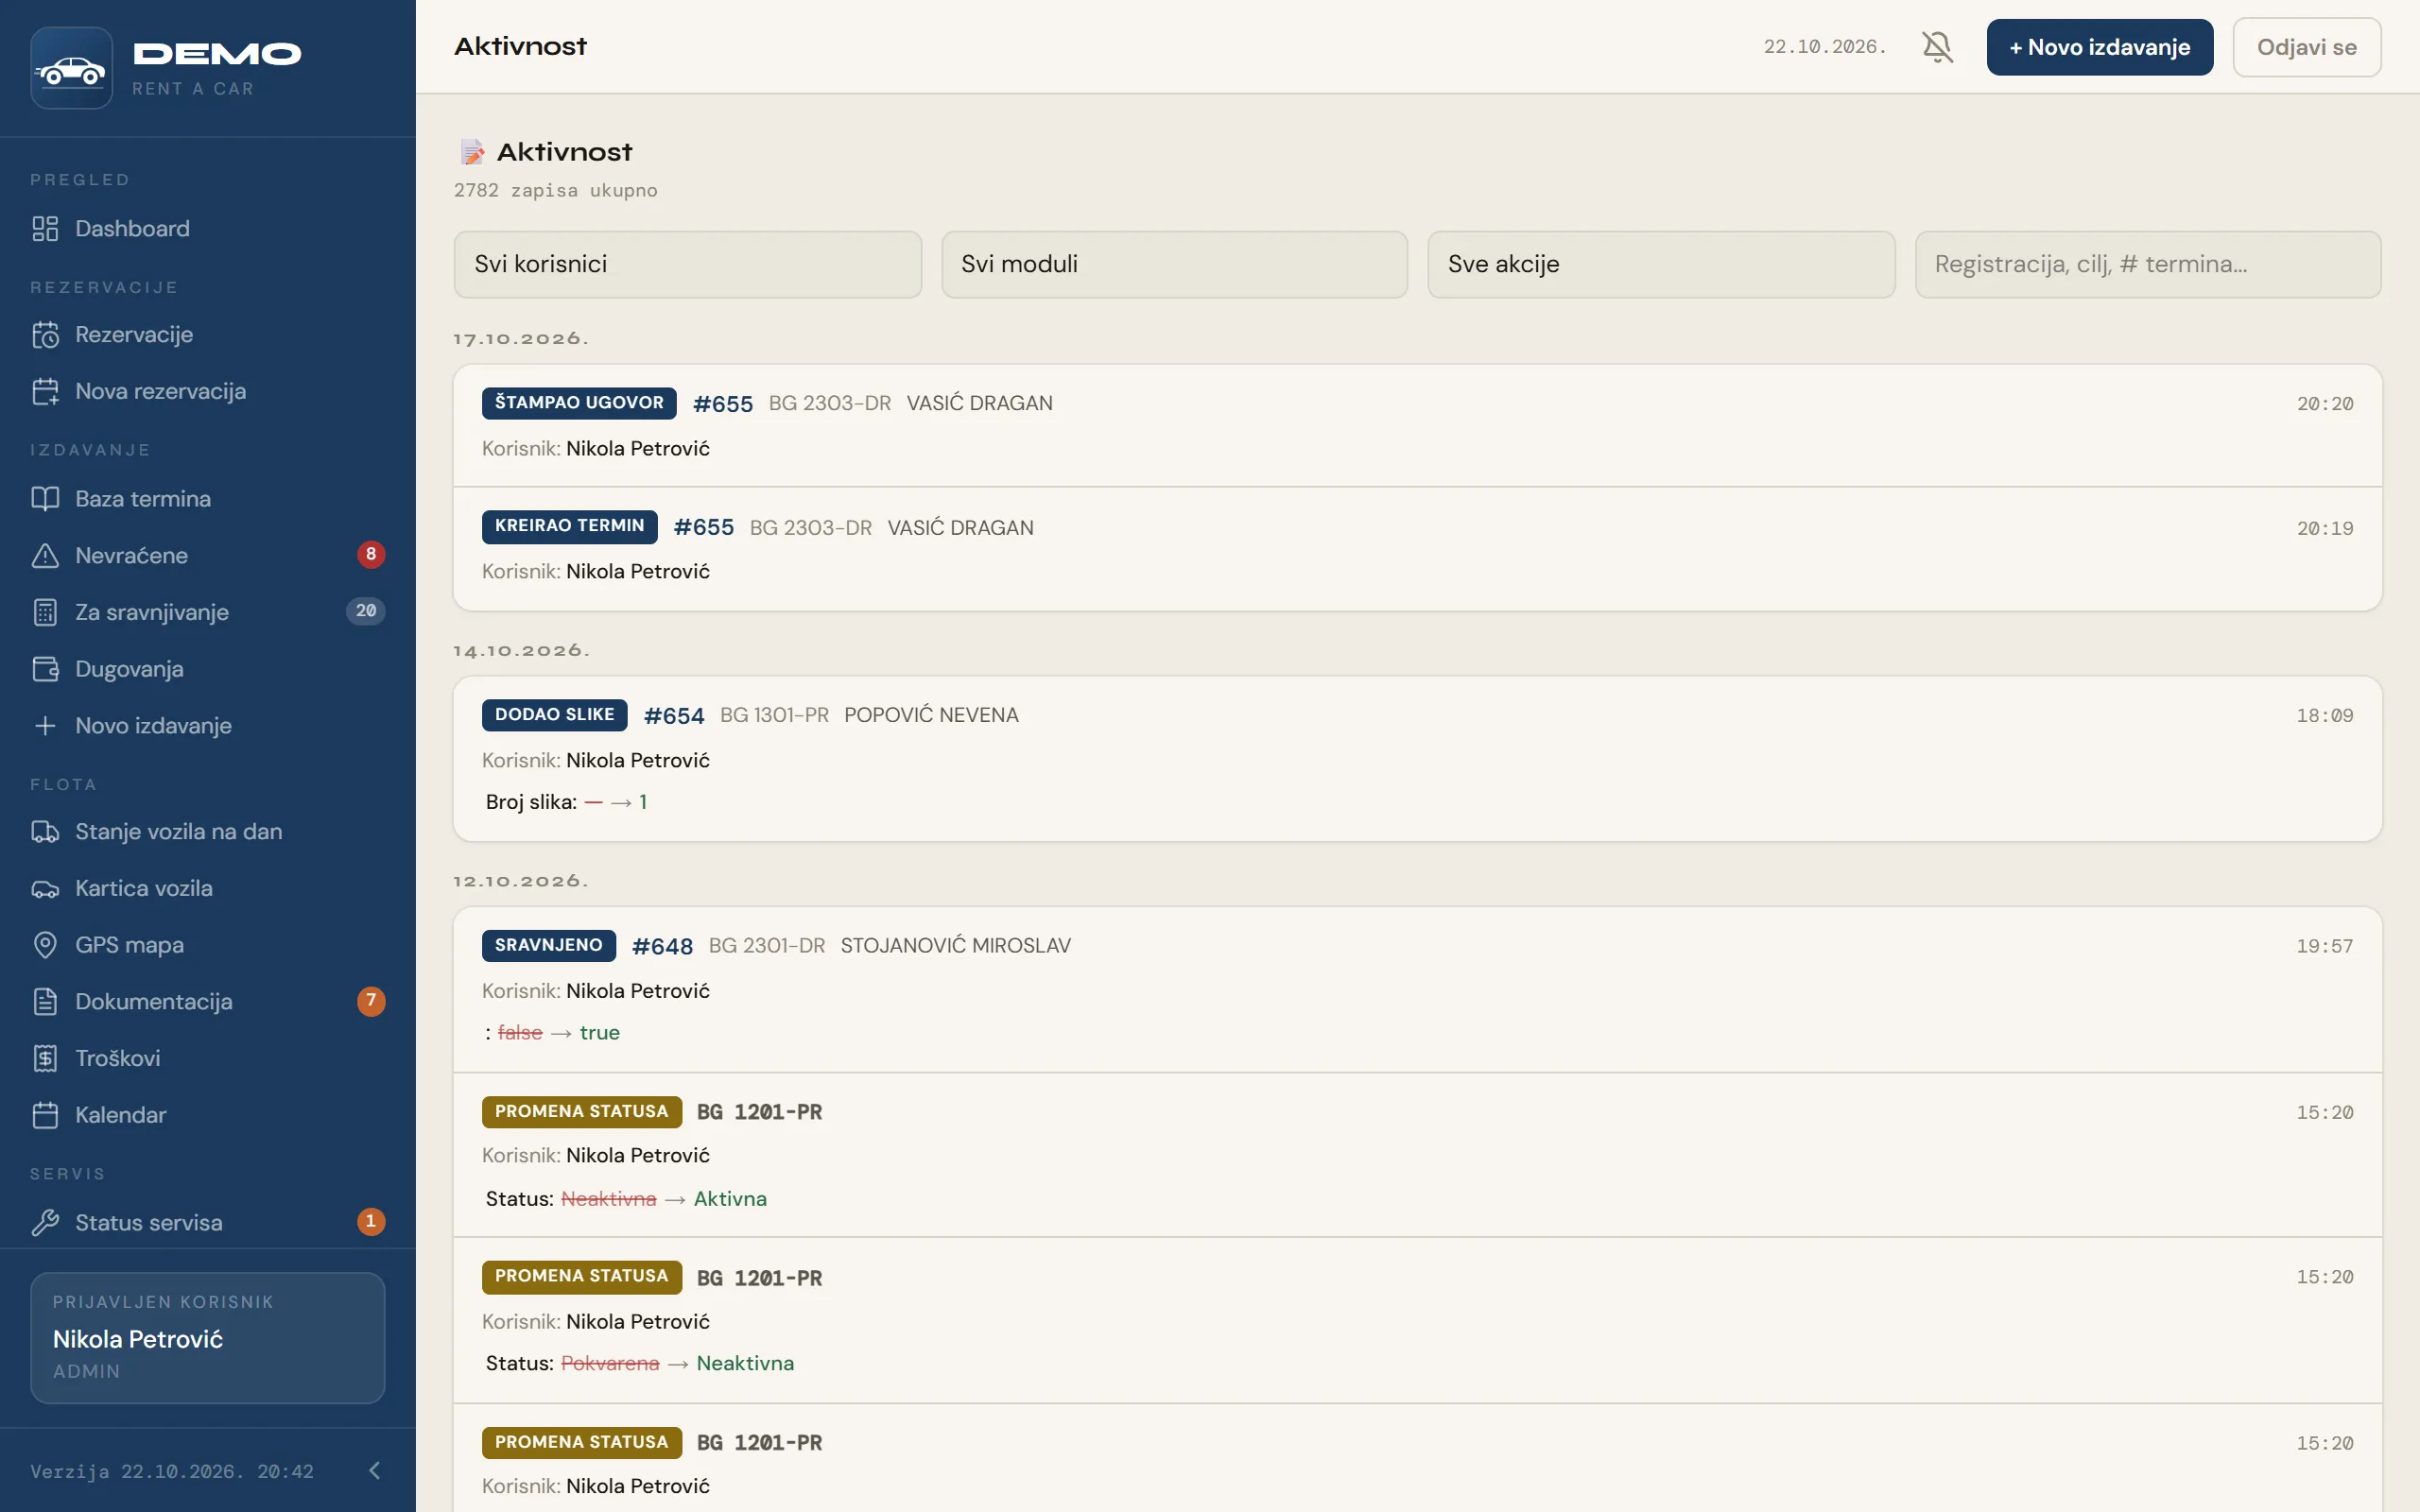Screen dimensions: 2420x1512
Task: Click the status value Aktivna
Action: [x=730, y=1199]
